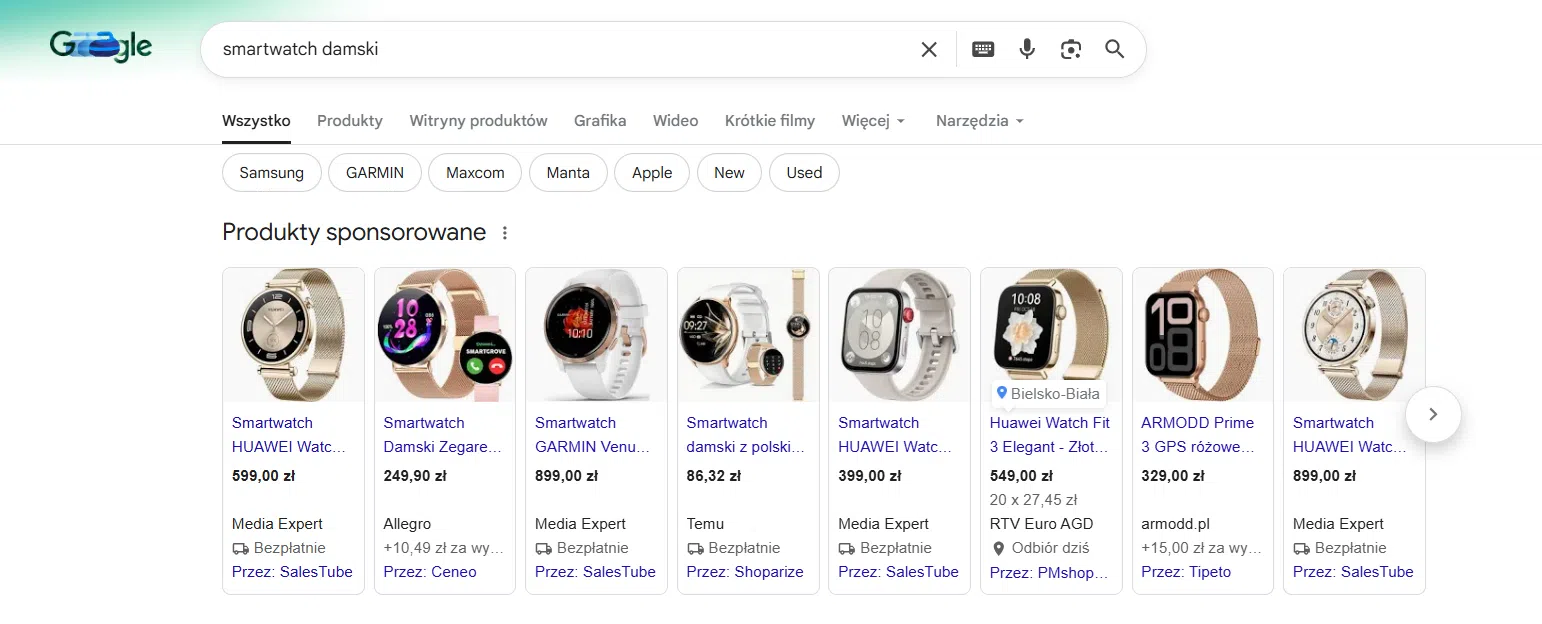Open options via the three-dot icon near Produkty sponsorowane

[x=505, y=232]
